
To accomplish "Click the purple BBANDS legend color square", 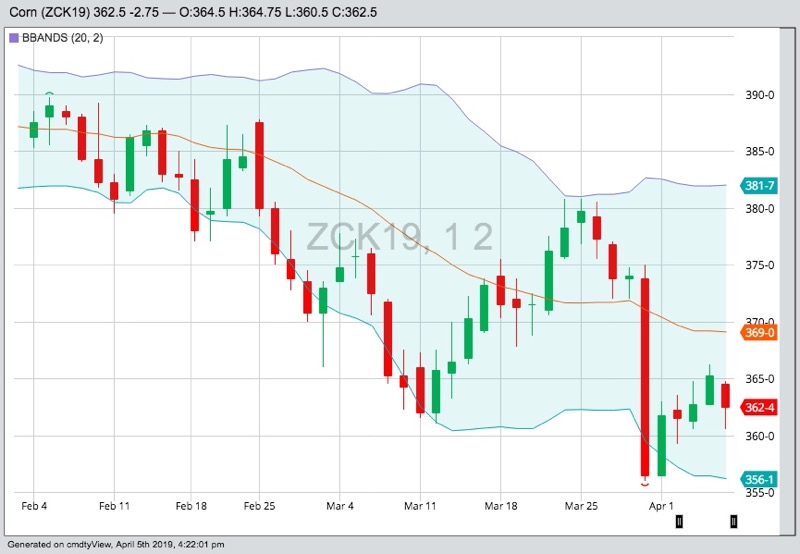I will click(14, 38).
